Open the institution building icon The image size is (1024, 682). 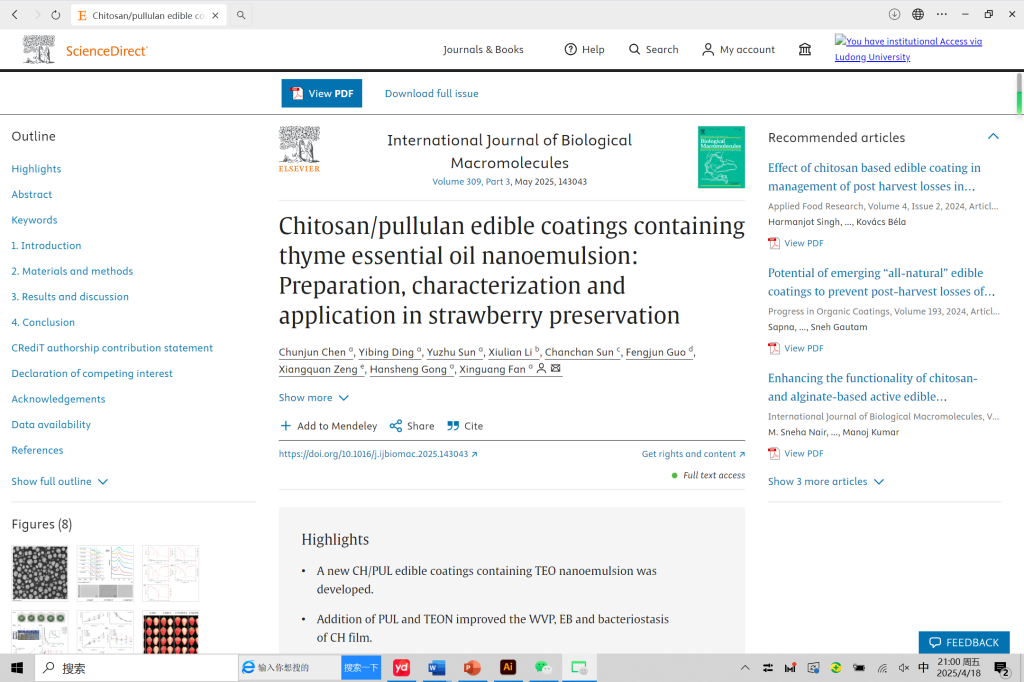coord(805,50)
